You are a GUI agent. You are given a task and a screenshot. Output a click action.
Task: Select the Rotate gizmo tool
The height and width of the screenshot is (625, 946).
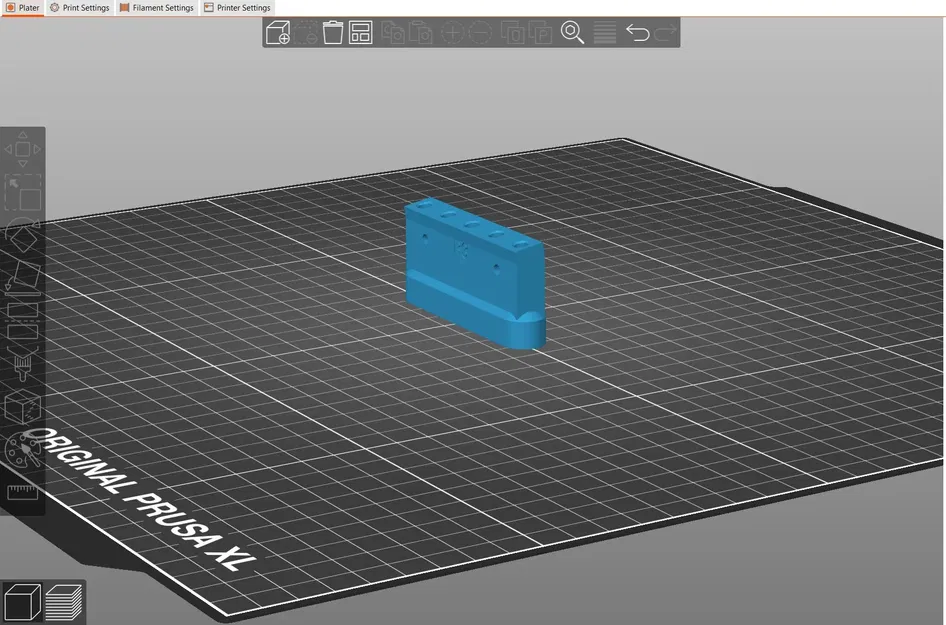23,235
